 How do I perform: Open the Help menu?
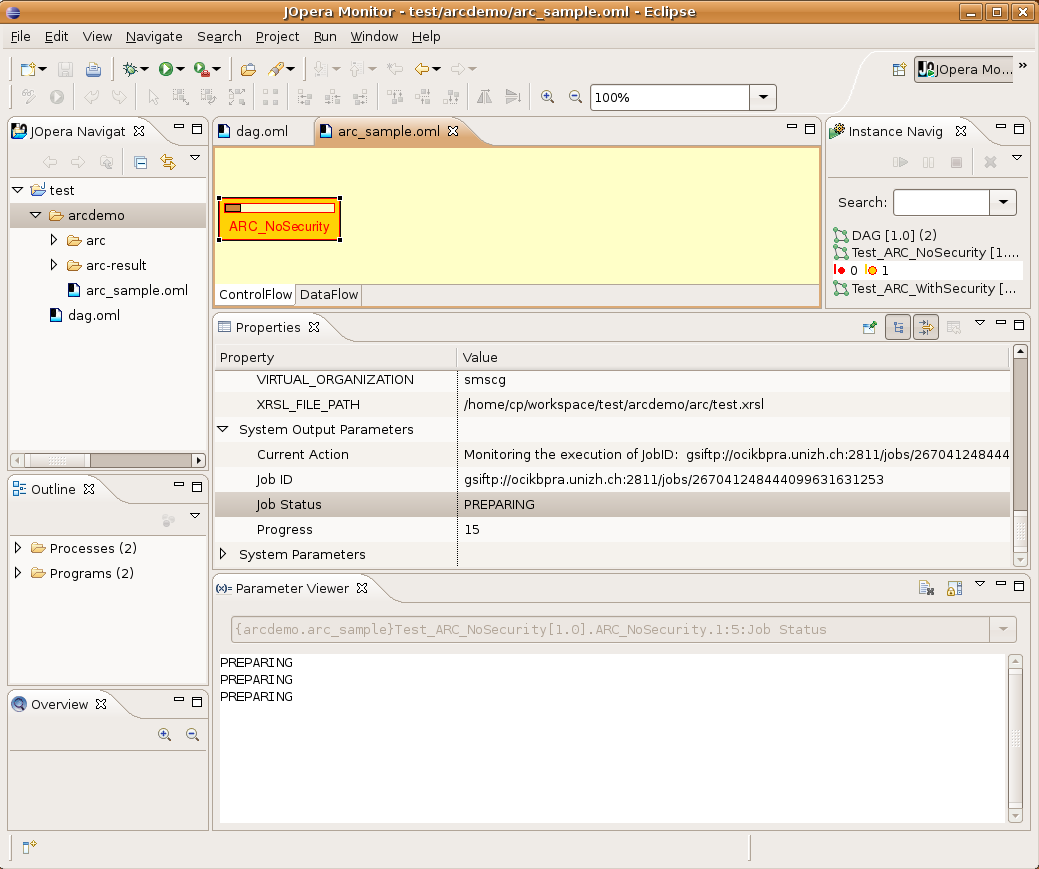click(426, 36)
